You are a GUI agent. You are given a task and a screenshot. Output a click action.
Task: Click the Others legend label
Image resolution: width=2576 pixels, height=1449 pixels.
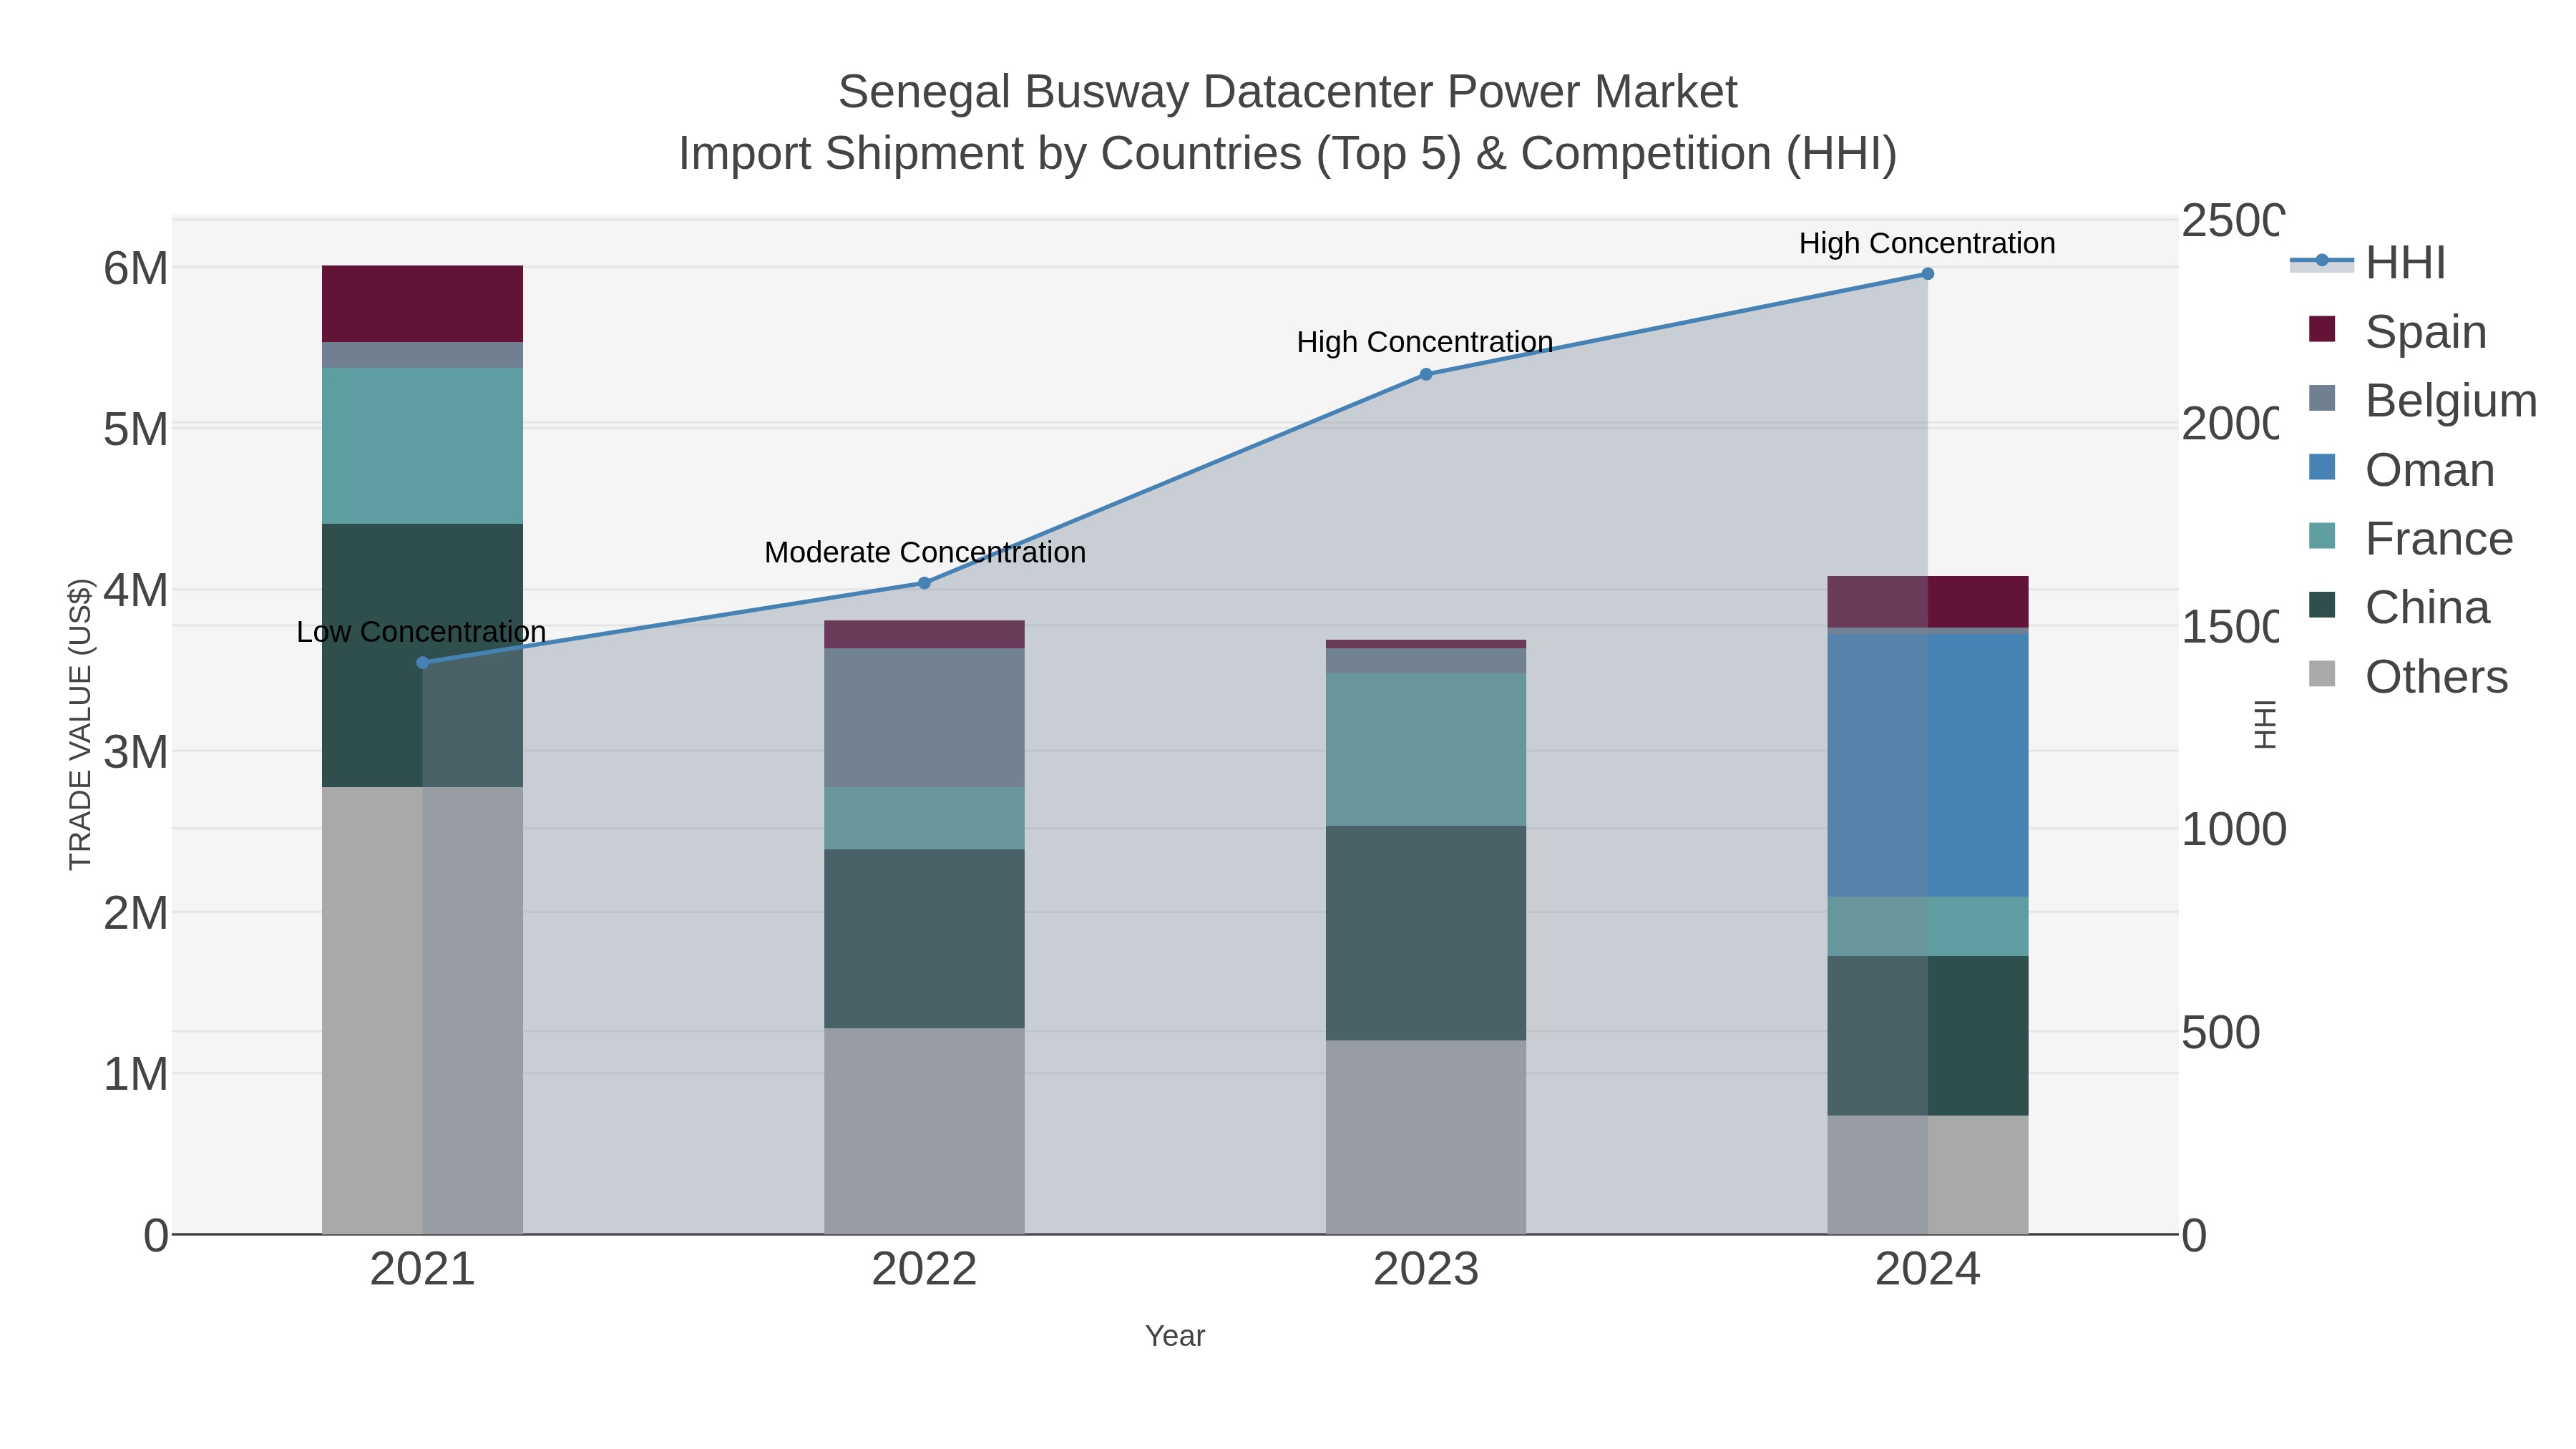[x=2437, y=677]
